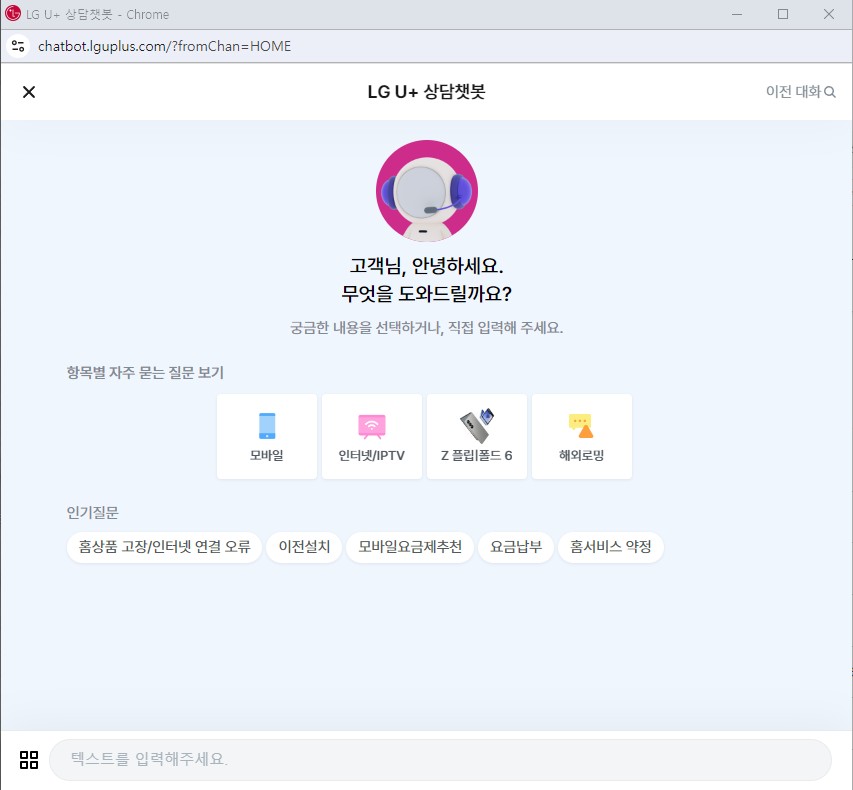Image resolution: width=853 pixels, height=790 pixels.
Task: Close the Chrome window
Action: [829, 14]
